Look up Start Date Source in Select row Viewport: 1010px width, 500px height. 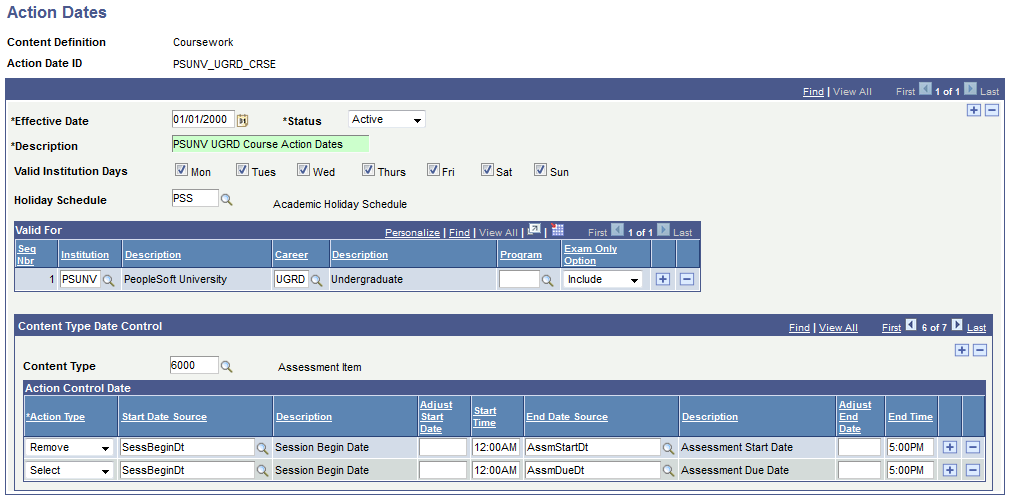[262, 470]
